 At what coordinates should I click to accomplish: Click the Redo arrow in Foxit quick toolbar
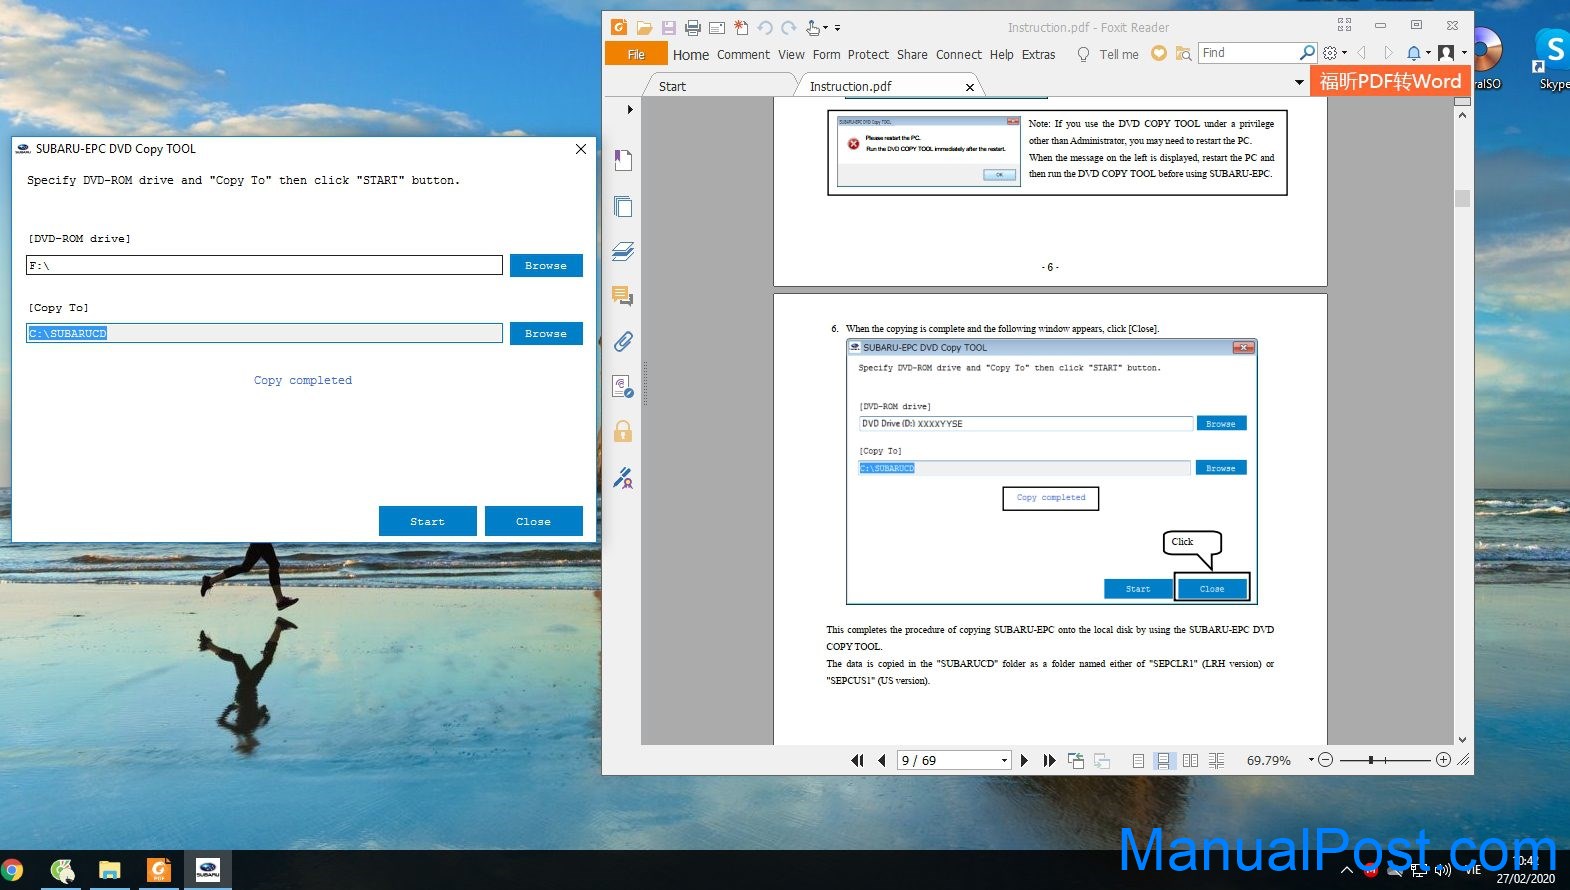[x=789, y=28]
